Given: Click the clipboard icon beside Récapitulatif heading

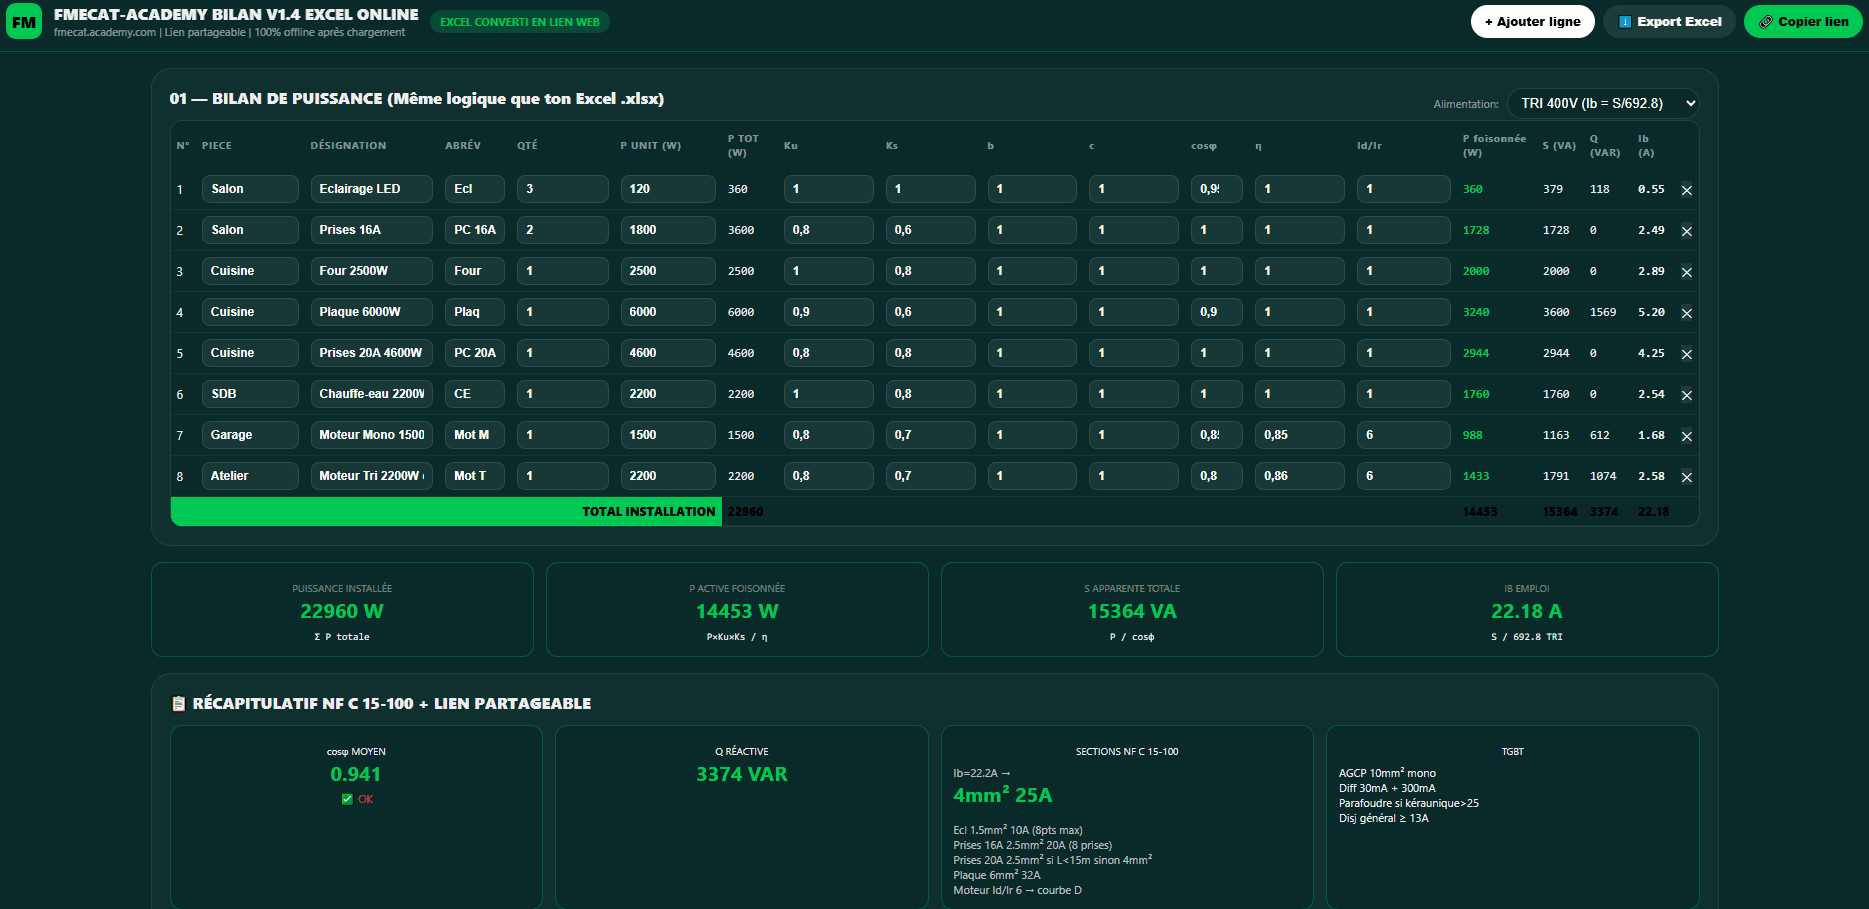Looking at the screenshot, I should coord(179,704).
